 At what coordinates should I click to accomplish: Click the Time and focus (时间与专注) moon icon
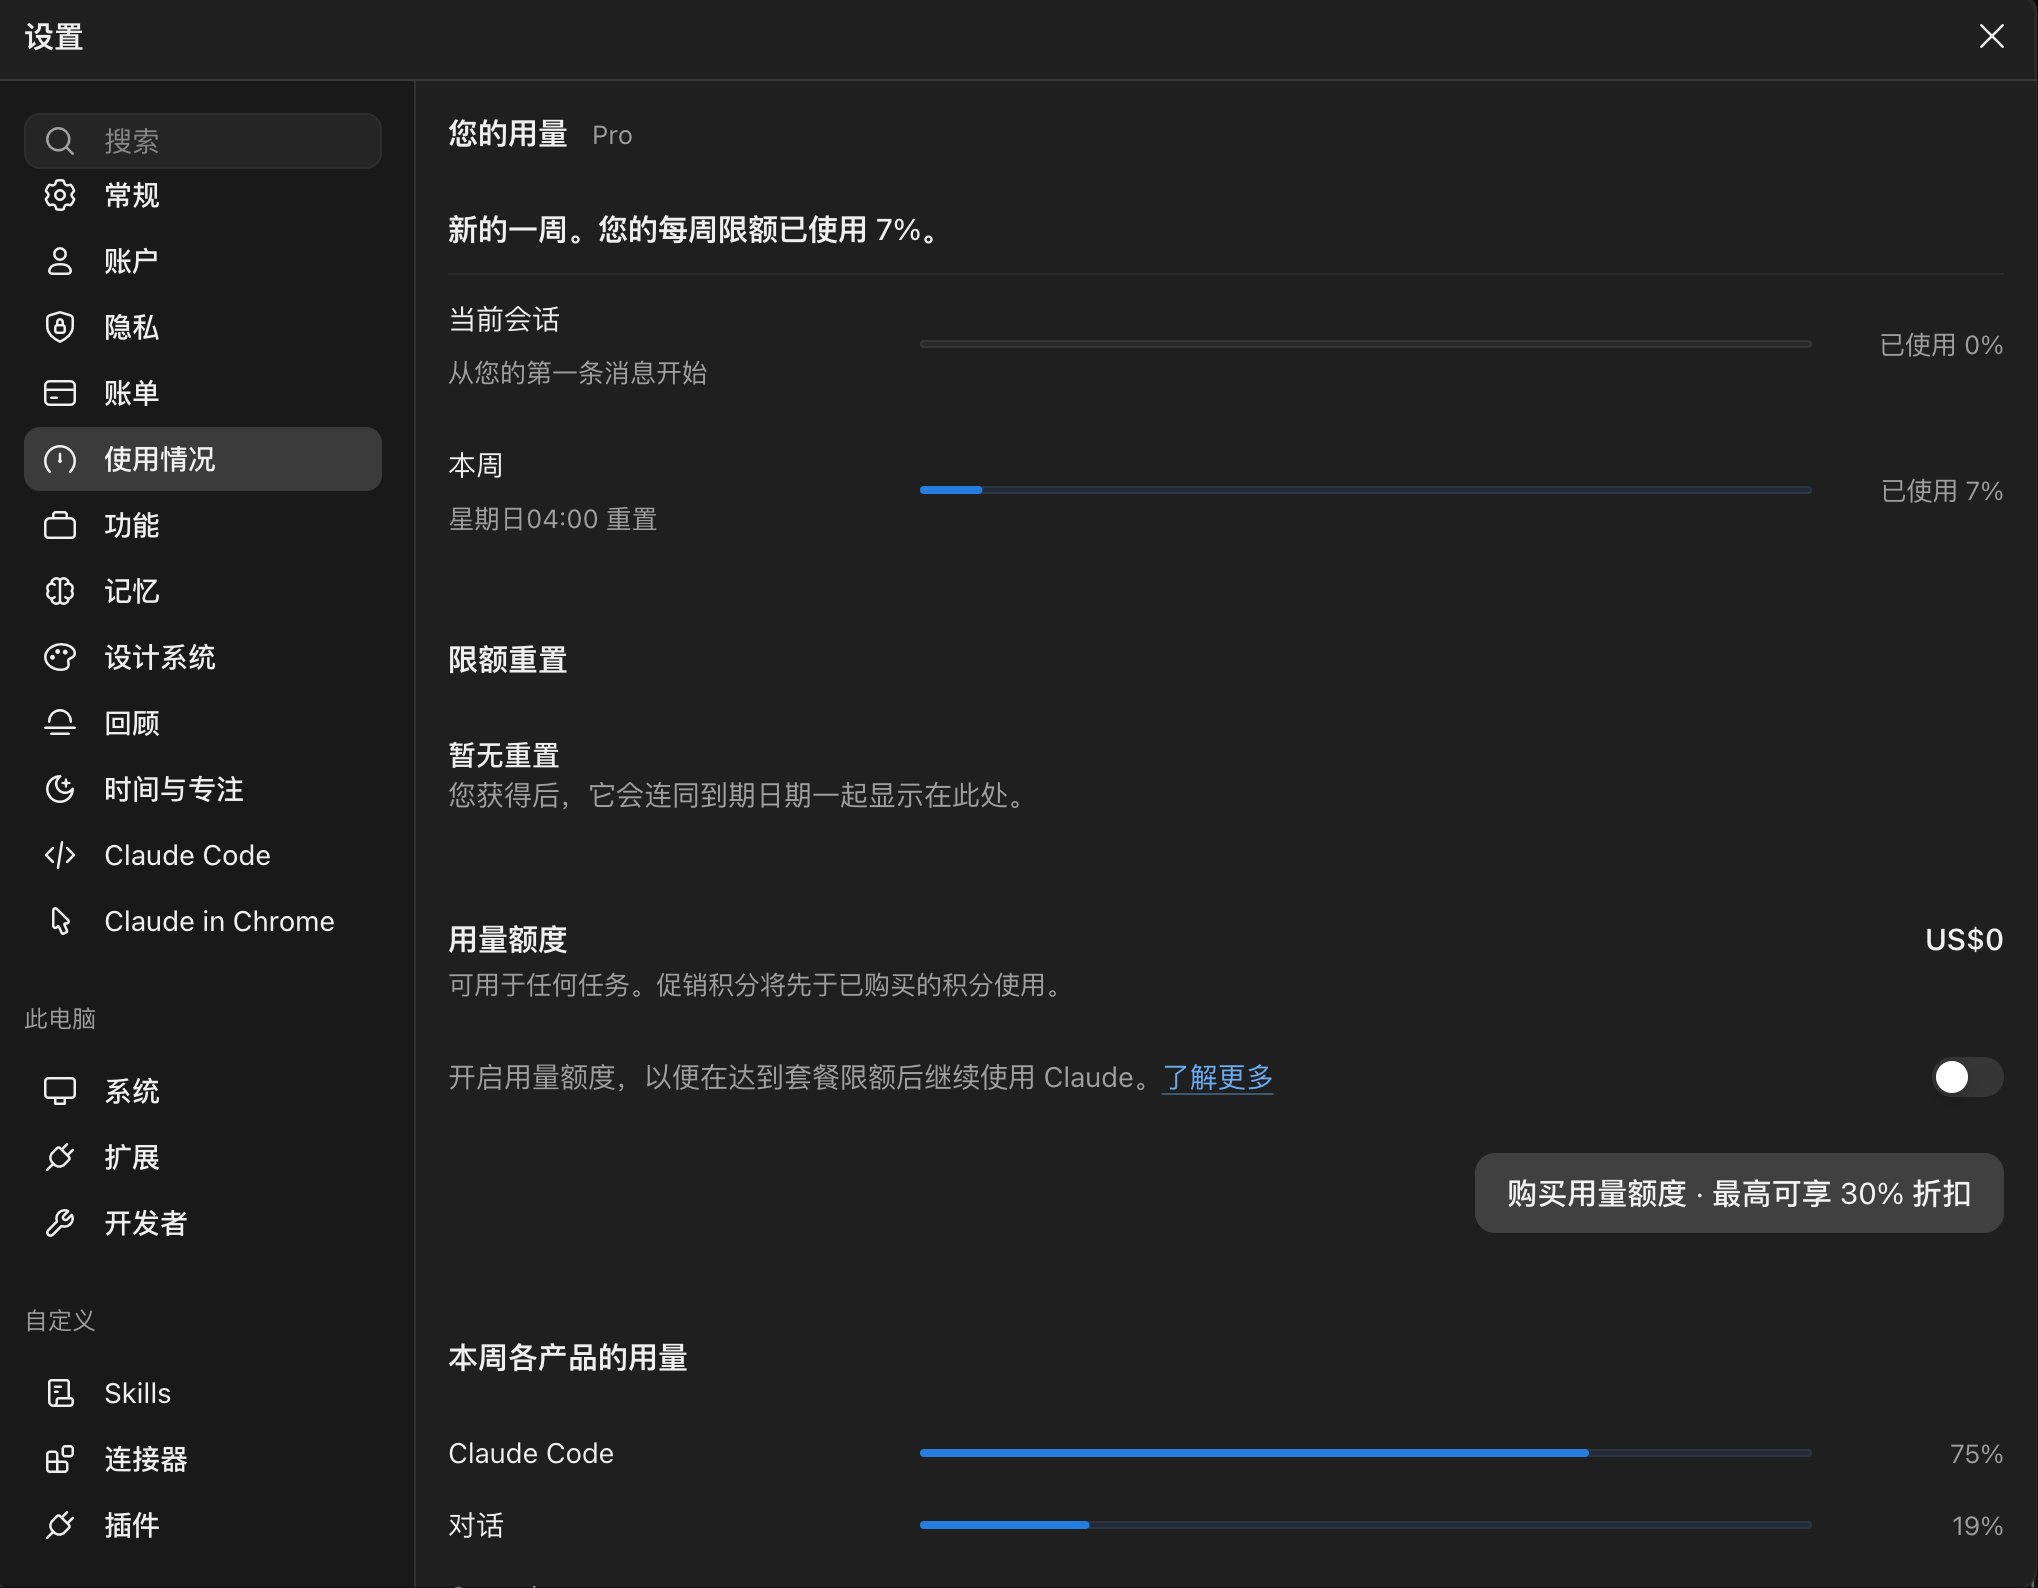click(x=60, y=789)
